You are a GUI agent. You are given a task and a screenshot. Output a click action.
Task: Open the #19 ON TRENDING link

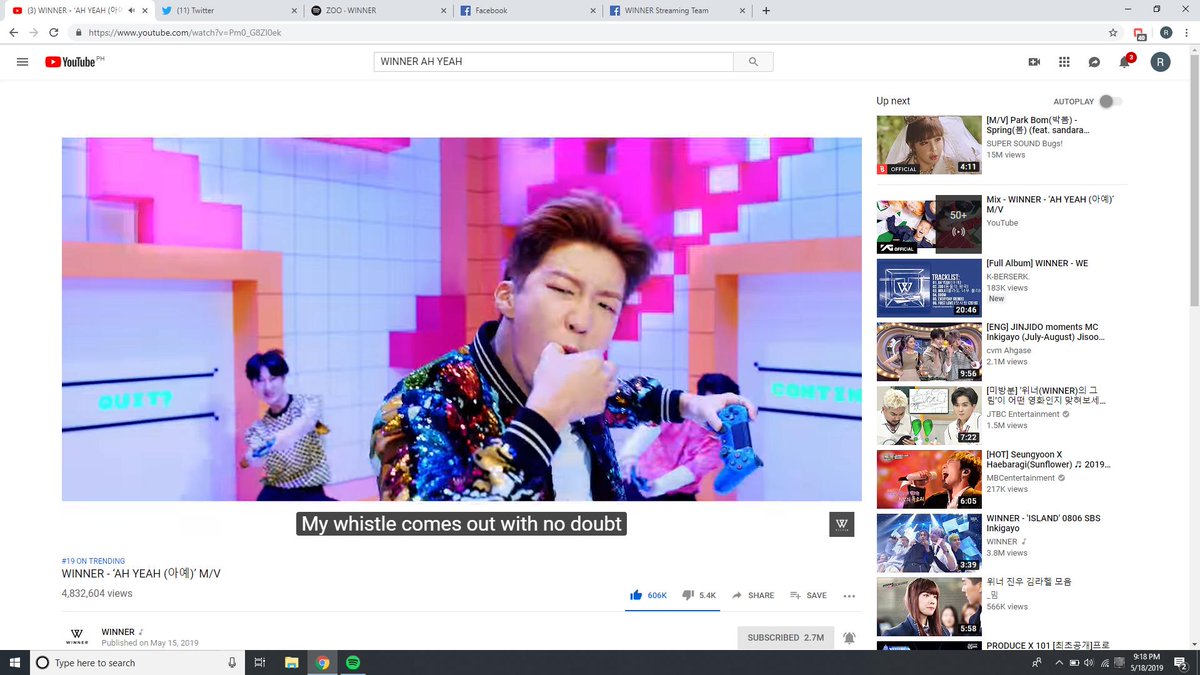(x=93, y=561)
